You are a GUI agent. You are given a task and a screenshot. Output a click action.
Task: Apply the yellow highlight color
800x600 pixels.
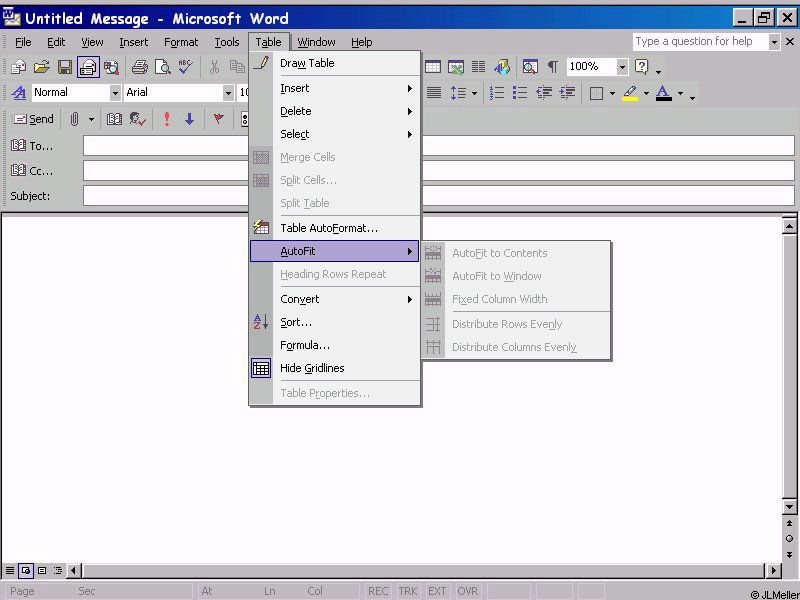point(629,93)
